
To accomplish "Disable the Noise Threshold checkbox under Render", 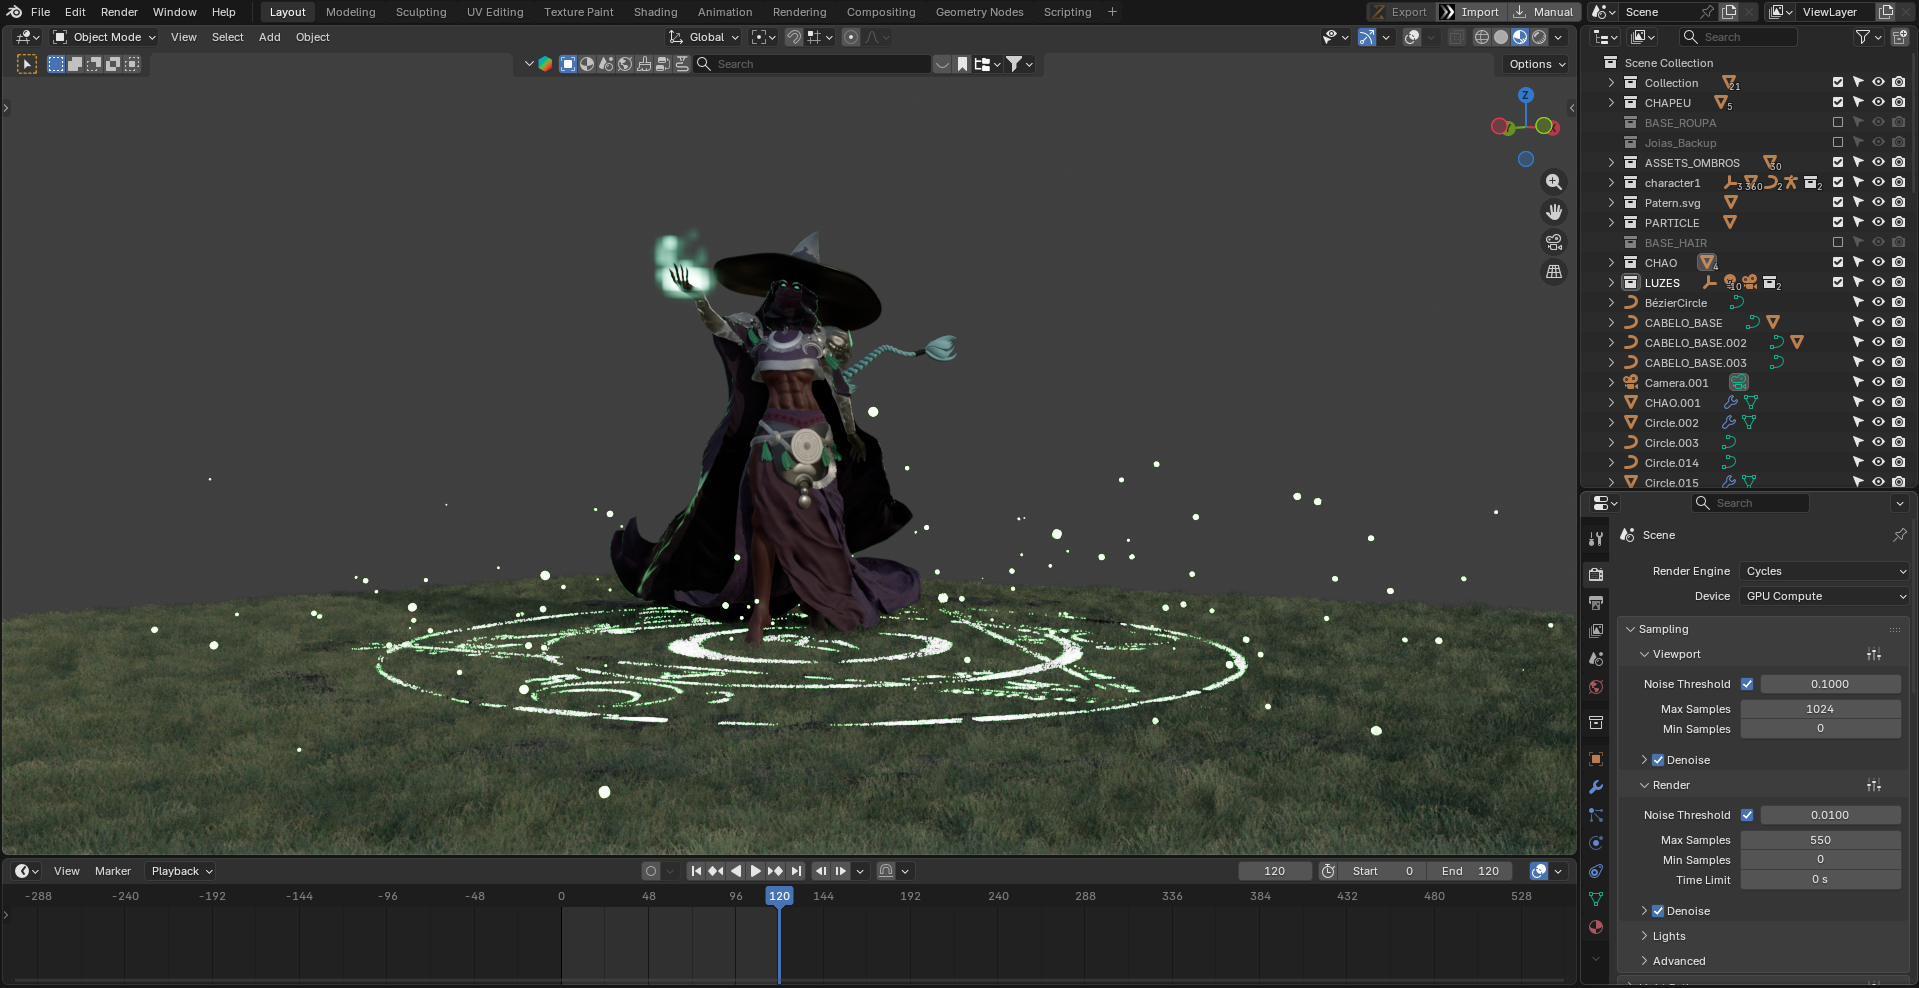I will point(1748,815).
